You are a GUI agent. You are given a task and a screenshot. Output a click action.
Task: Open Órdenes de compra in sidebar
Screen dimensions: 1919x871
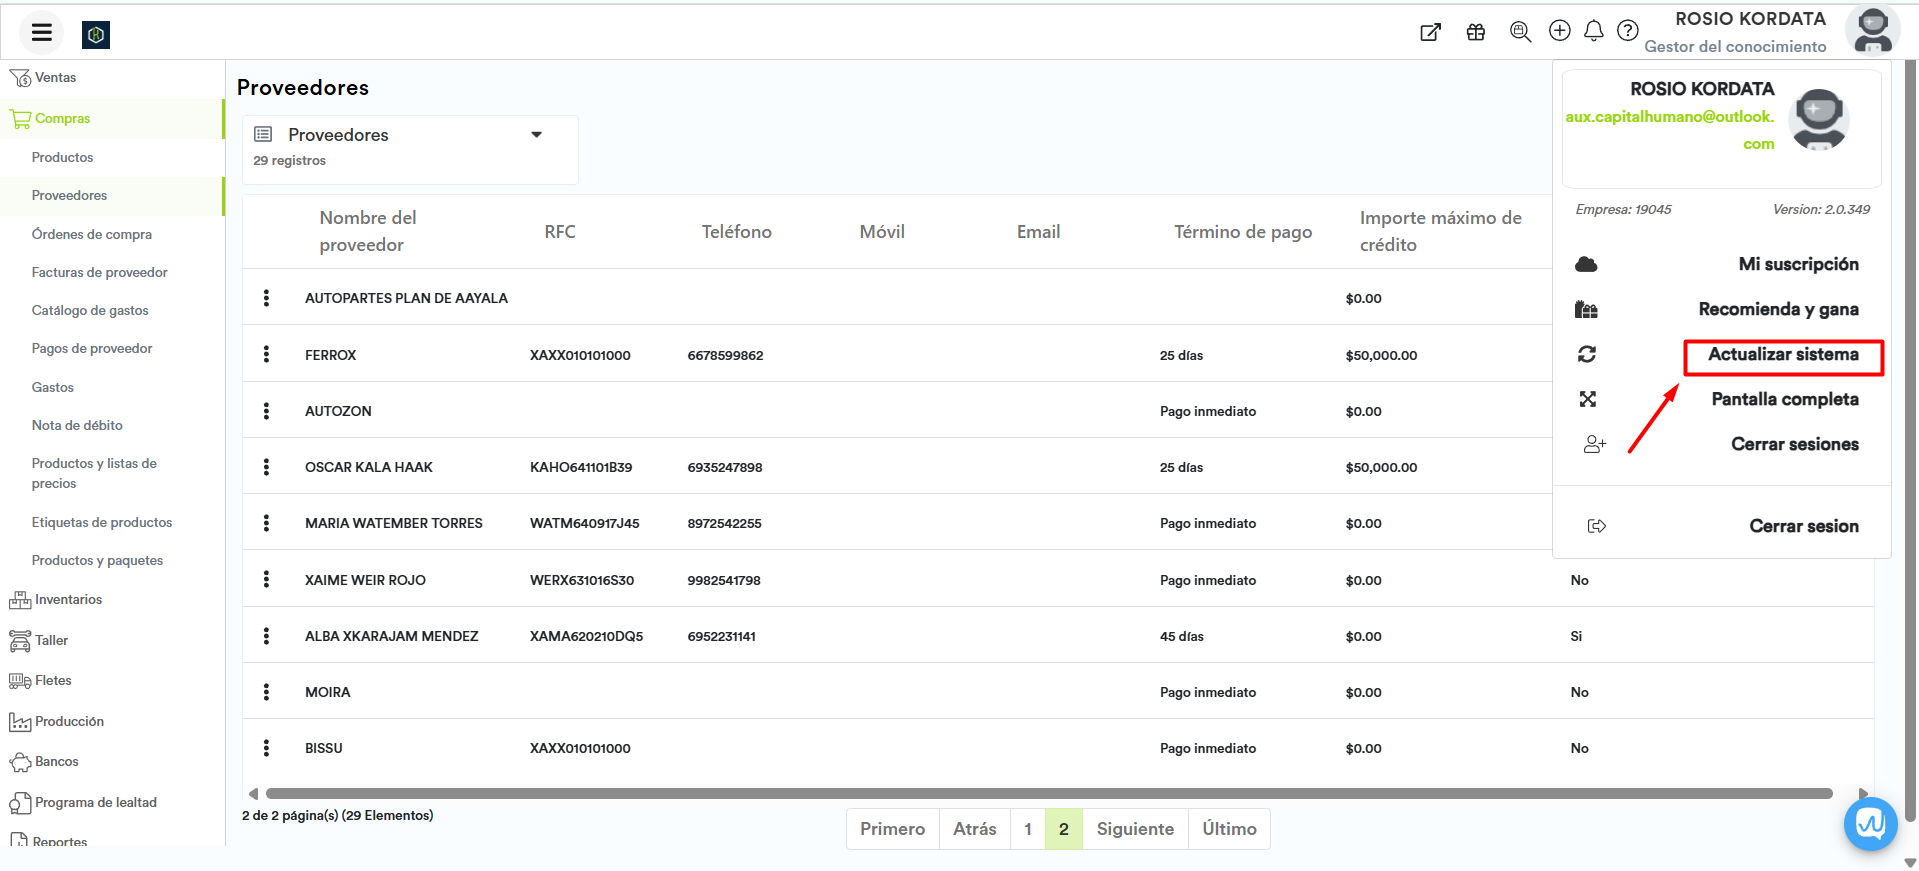click(x=92, y=235)
